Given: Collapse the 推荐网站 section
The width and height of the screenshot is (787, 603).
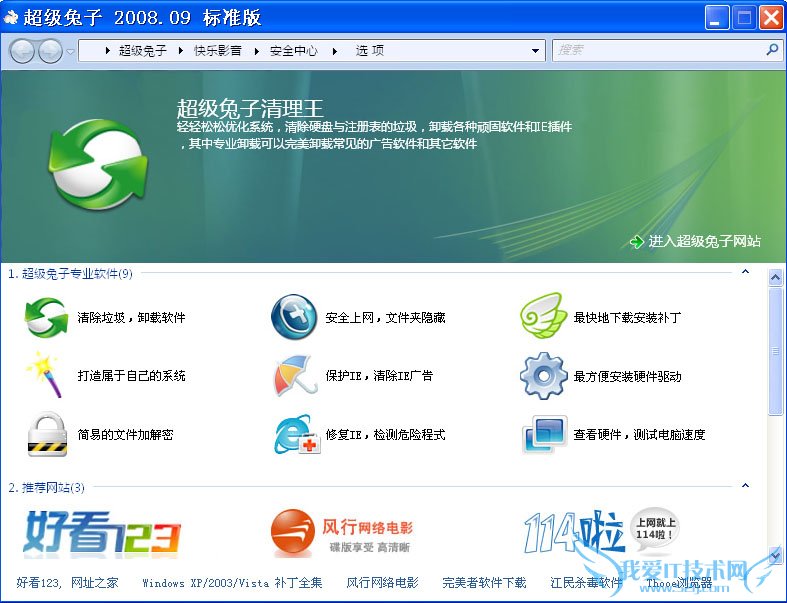Looking at the screenshot, I should click(x=745, y=486).
